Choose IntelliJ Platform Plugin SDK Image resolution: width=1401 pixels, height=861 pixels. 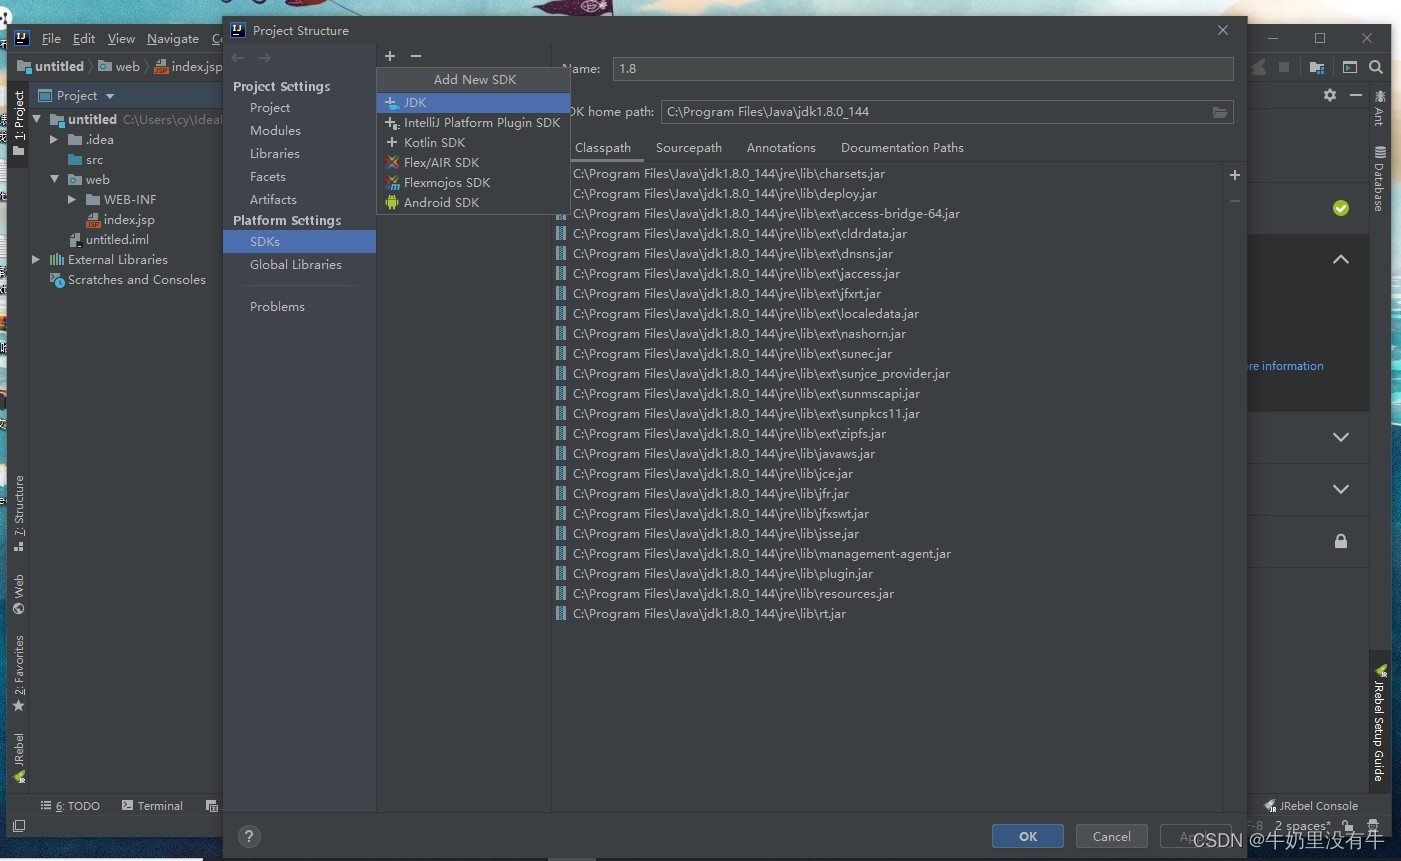click(473, 123)
